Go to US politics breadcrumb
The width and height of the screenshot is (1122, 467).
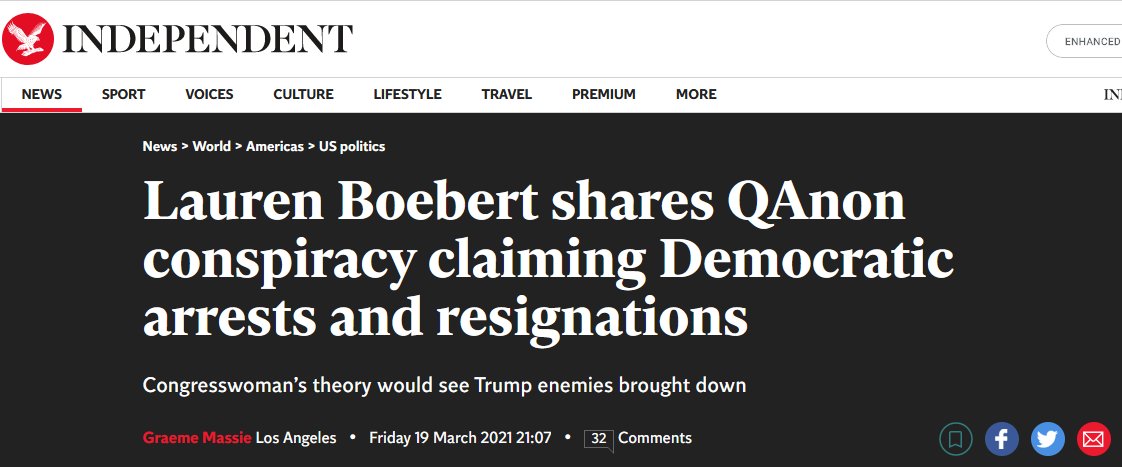(352, 146)
